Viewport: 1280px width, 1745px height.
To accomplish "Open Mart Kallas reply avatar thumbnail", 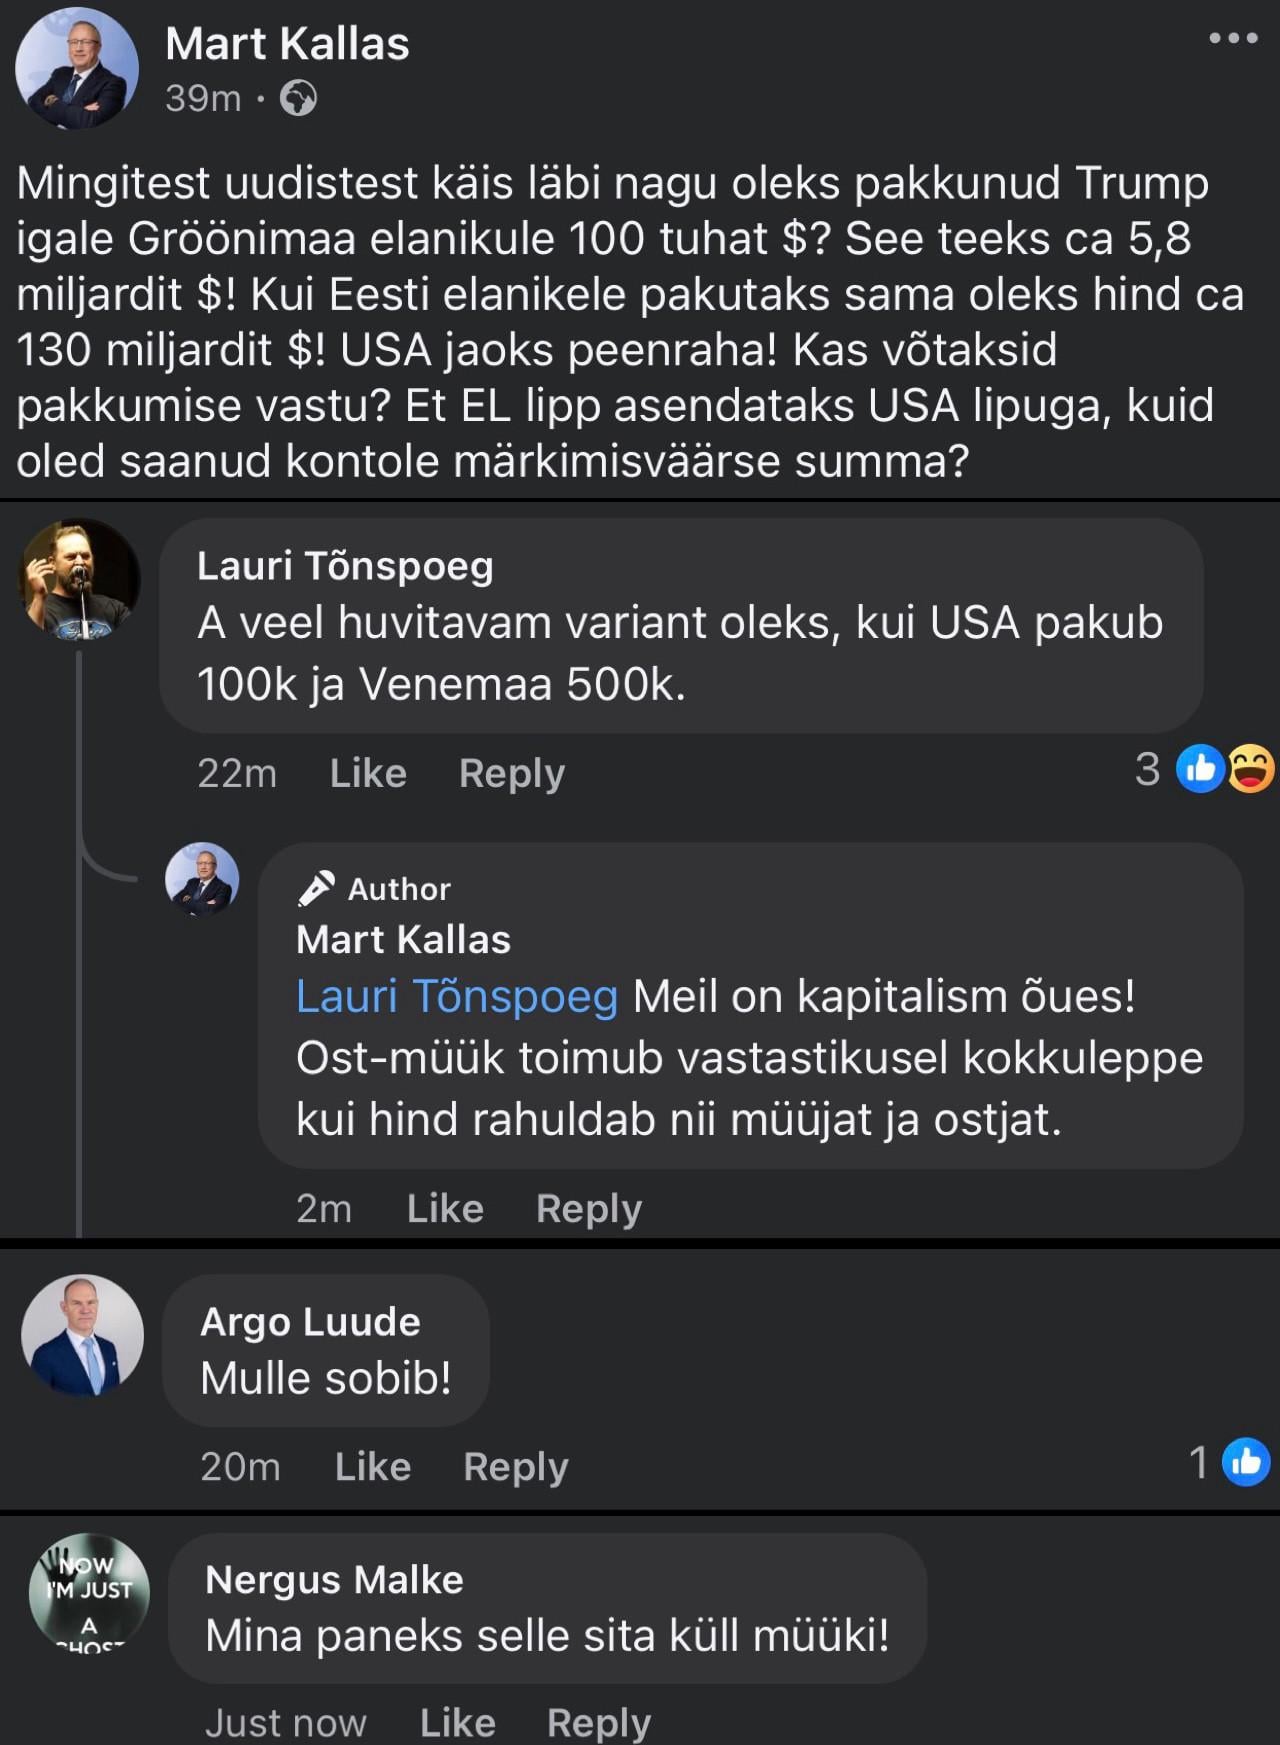I will pyautogui.click(x=202, y=879).
